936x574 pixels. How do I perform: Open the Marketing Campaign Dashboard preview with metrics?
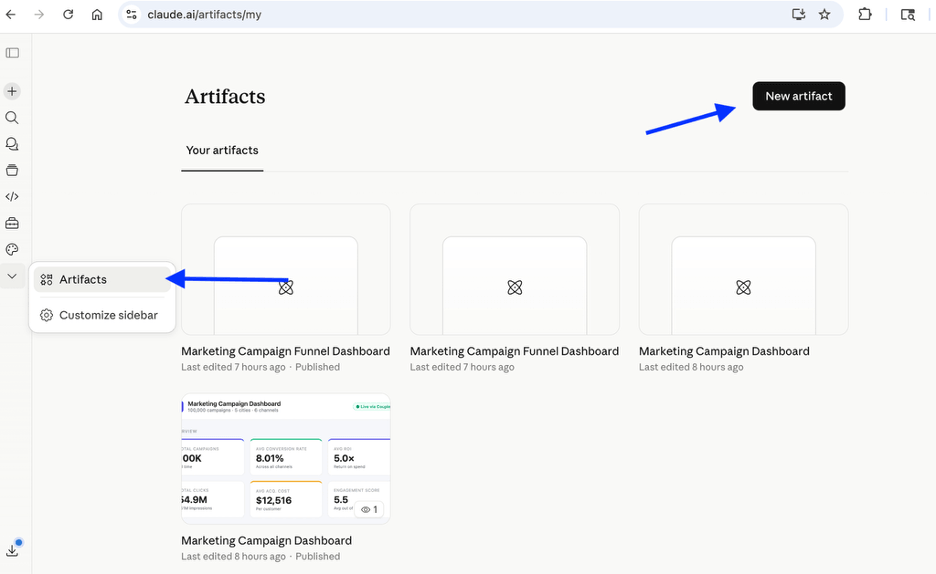point(286,459)
